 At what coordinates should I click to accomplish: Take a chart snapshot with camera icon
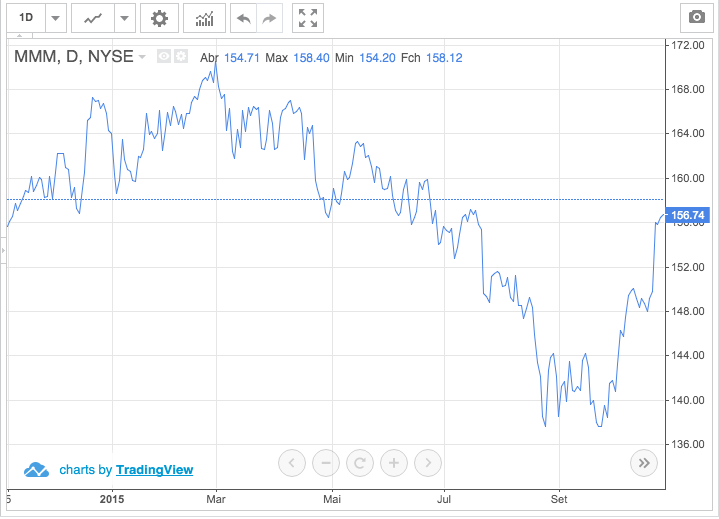[695, 18]
